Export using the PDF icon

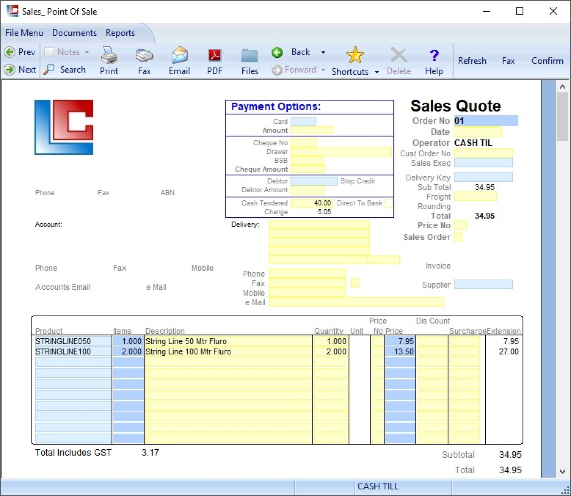pos(215,55)
